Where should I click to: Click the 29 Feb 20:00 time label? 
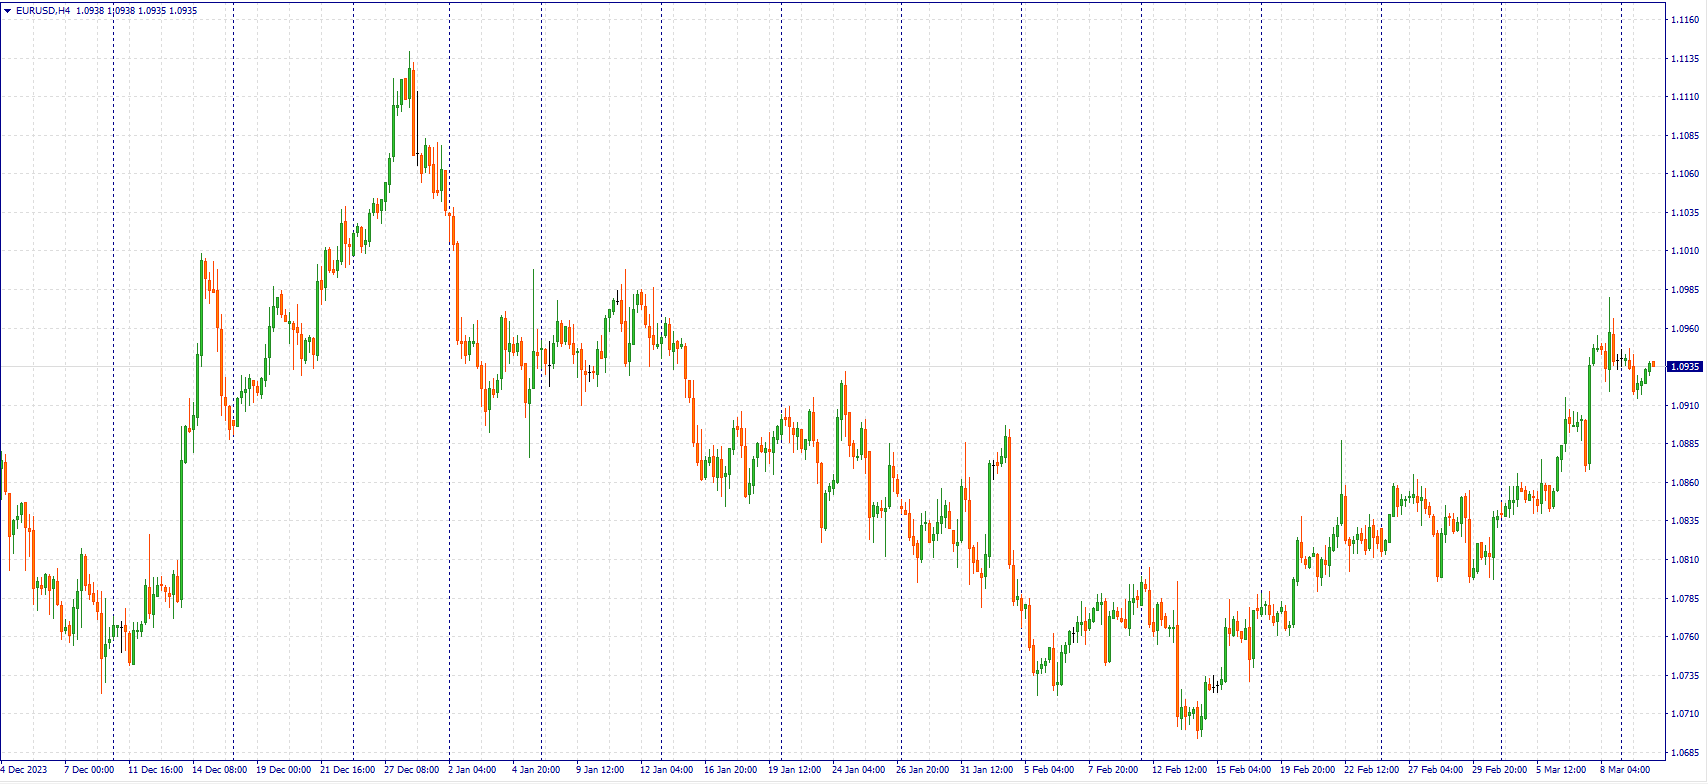(x=1499, y=770)
